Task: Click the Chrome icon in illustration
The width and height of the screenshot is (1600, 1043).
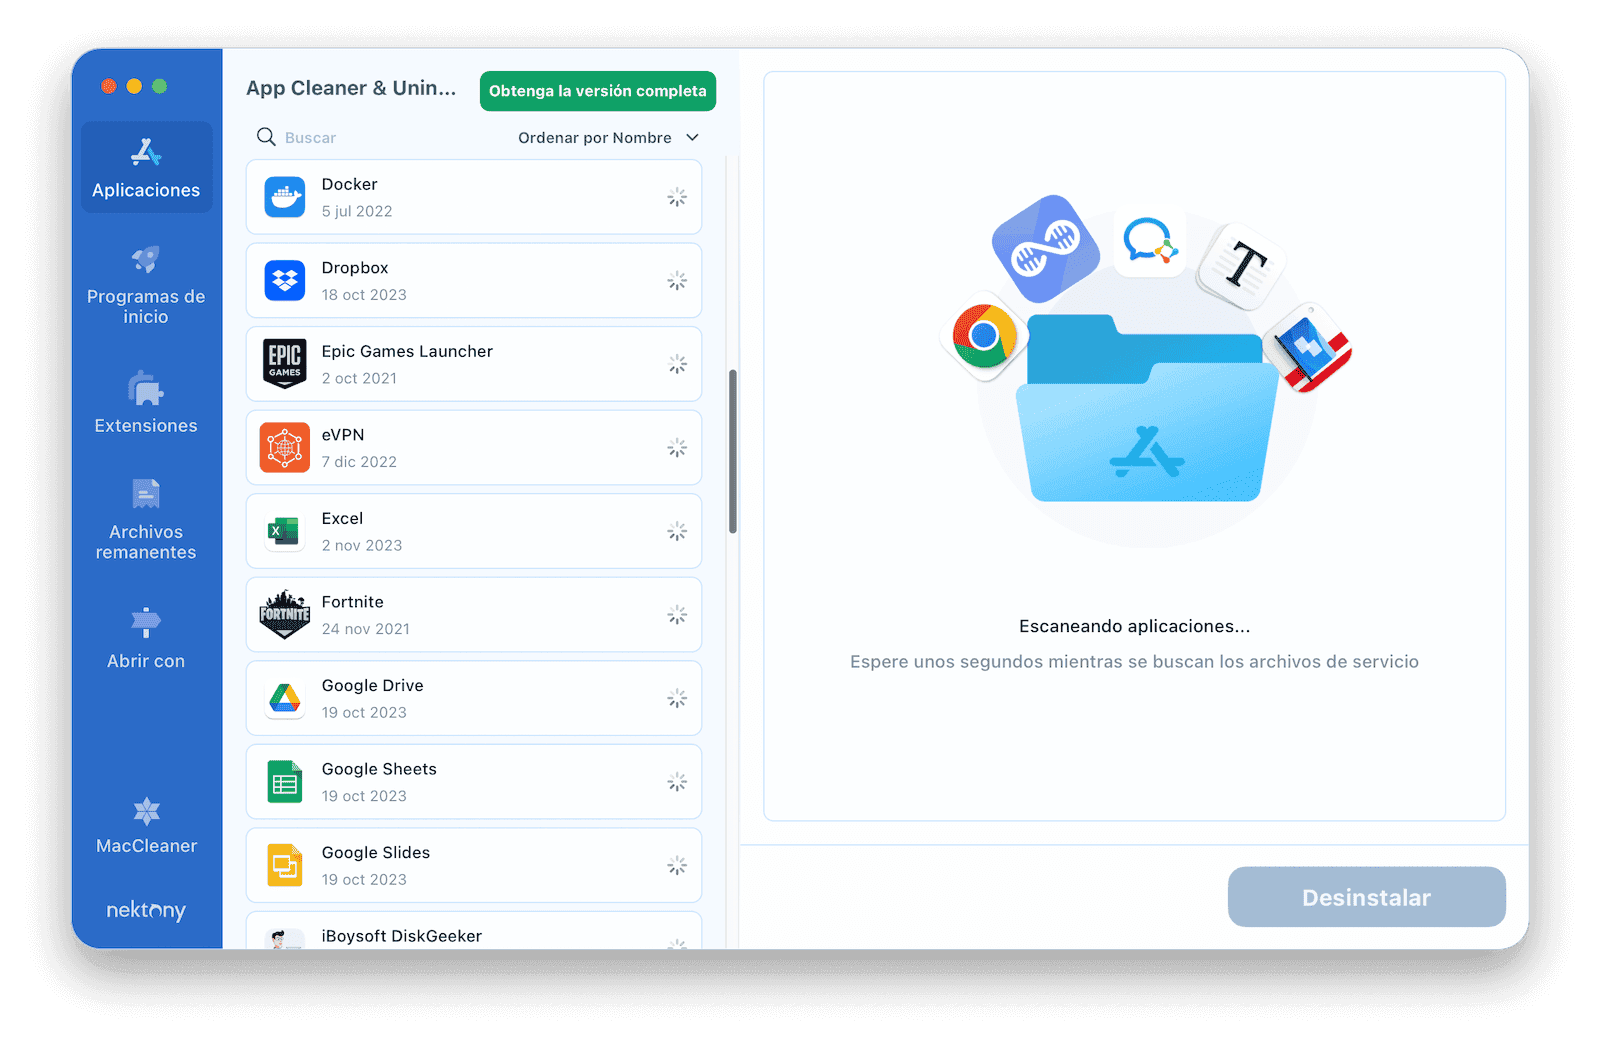Action: point(984,336)
